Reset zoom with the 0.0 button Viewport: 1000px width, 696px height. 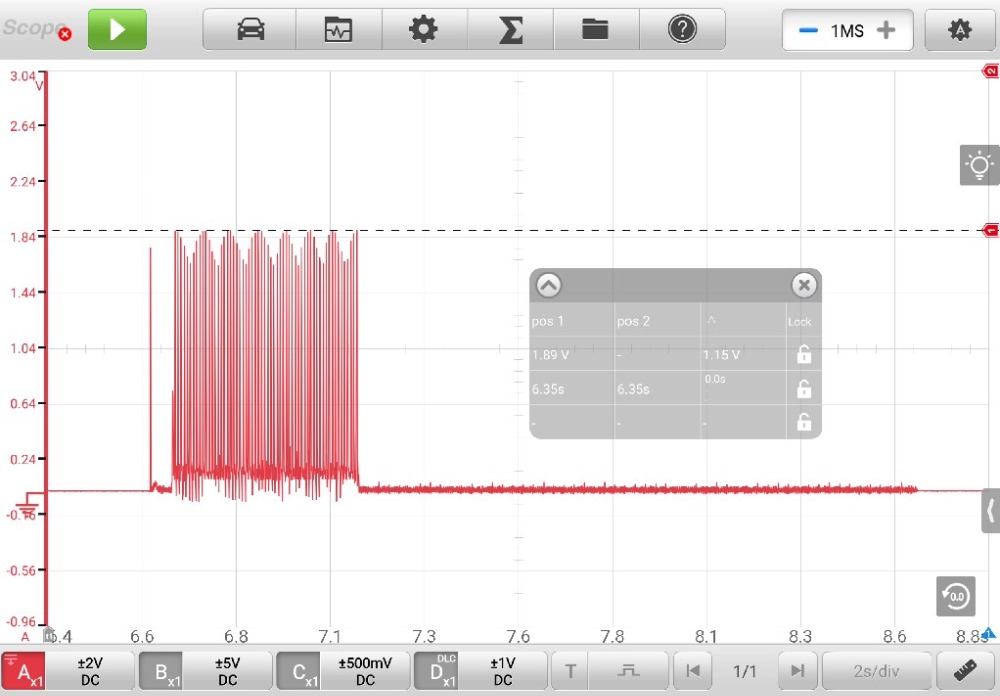(955, 596)
